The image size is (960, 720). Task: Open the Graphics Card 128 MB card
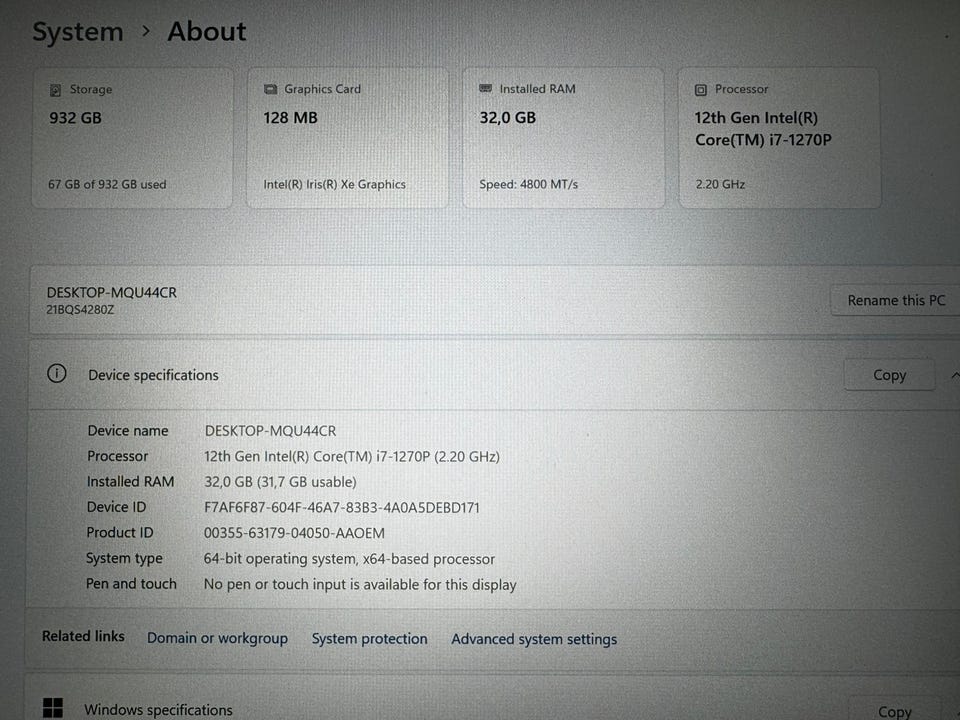347,138
